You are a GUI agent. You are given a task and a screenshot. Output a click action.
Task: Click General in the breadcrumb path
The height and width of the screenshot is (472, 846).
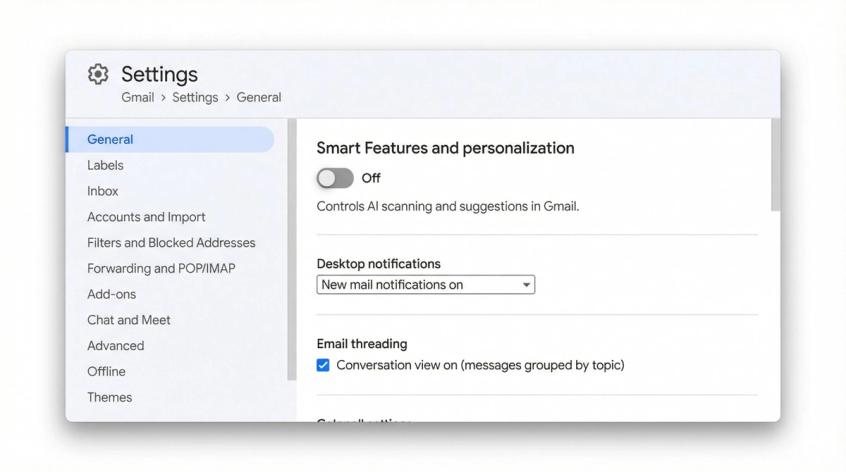[x=258, y=98]
